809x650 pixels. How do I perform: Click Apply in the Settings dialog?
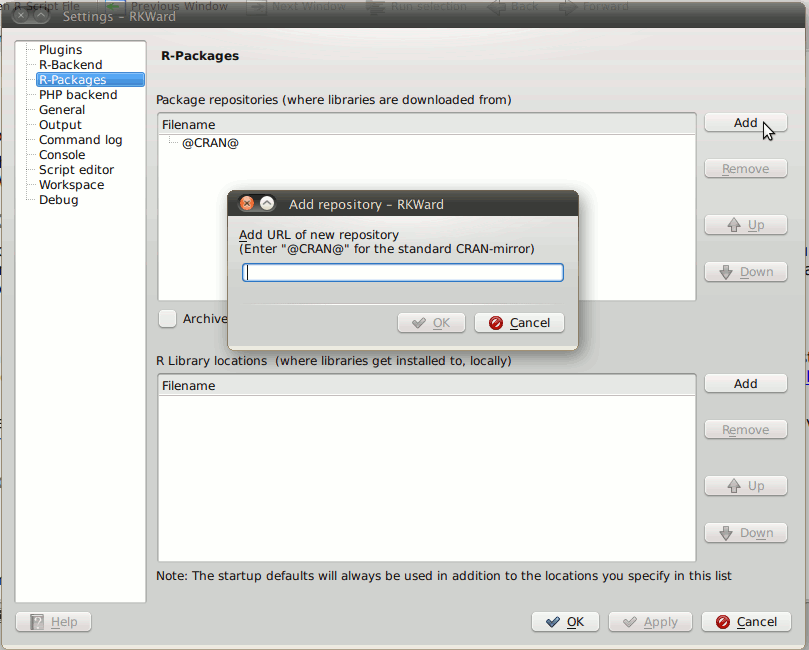pos(651,622)
